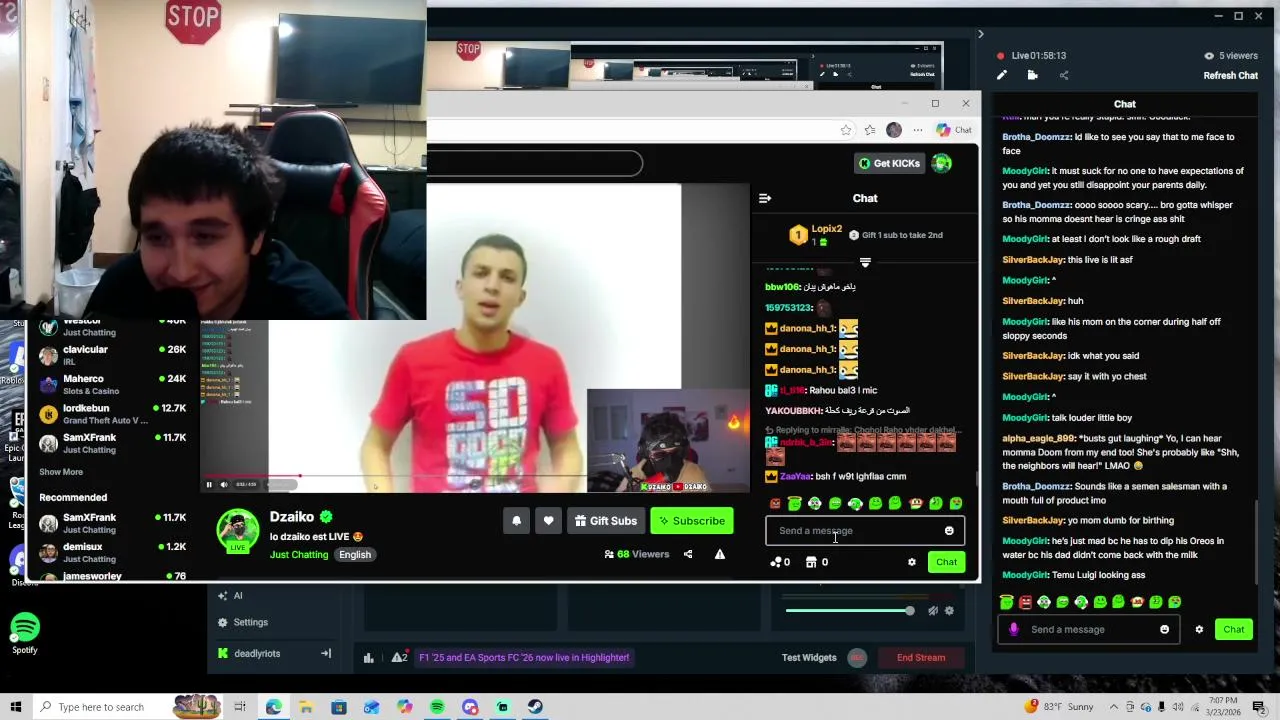Toggle mute icon beside mixer slider

click(932, 611)
